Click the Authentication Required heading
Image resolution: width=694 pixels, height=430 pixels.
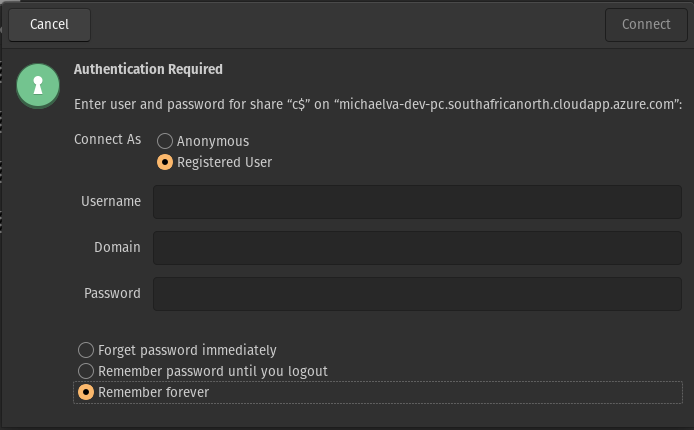(x=148, y=69)
